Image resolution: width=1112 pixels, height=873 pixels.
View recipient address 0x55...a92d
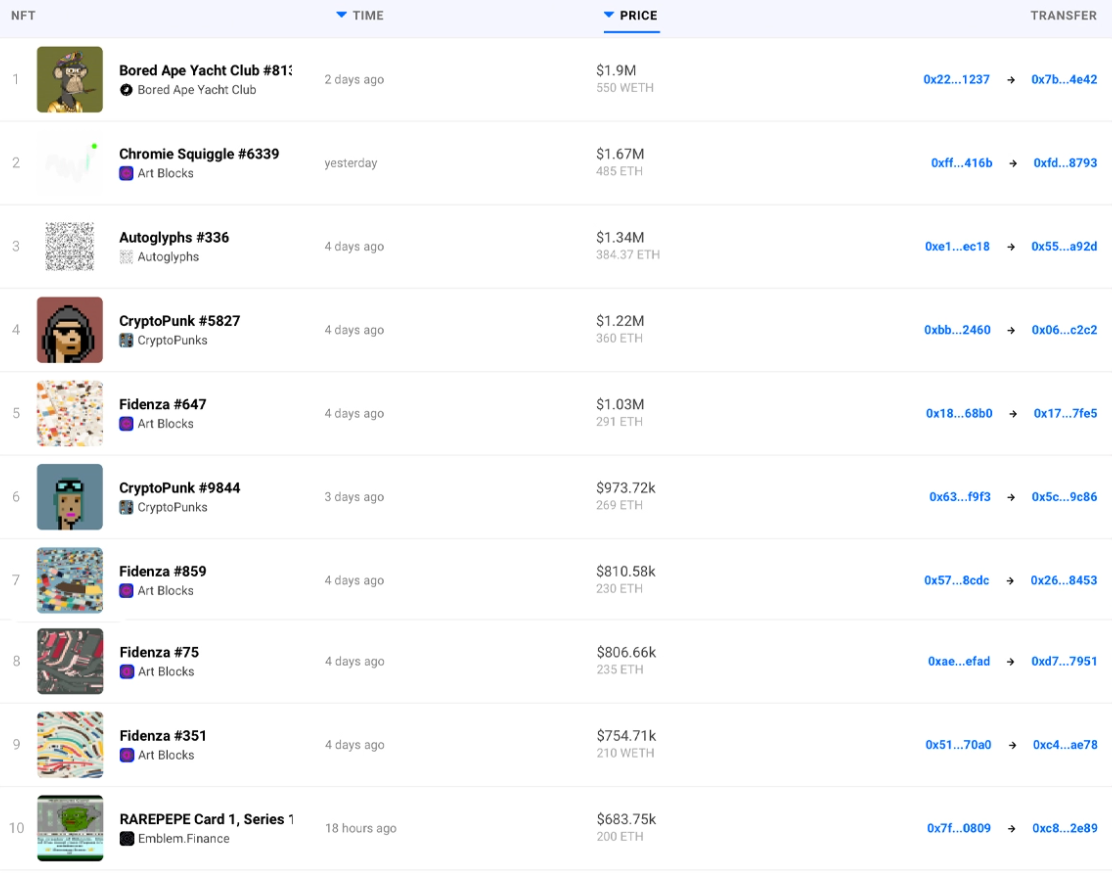pos(1064,247)
